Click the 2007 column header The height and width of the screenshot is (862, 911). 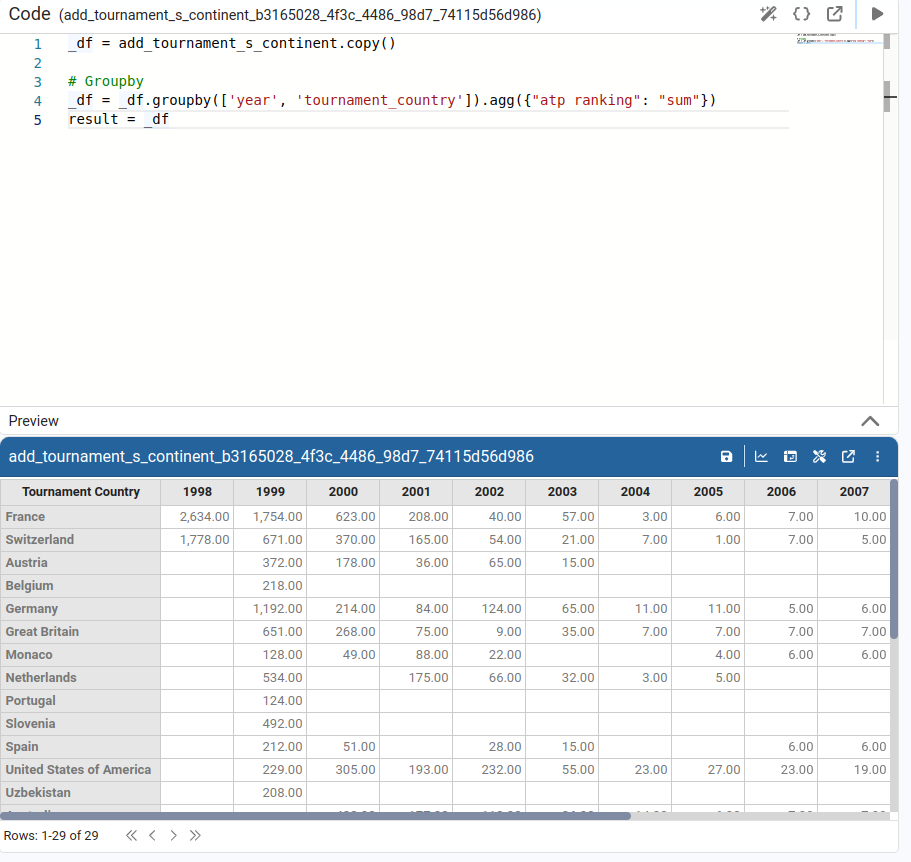[x=854, y=492]
